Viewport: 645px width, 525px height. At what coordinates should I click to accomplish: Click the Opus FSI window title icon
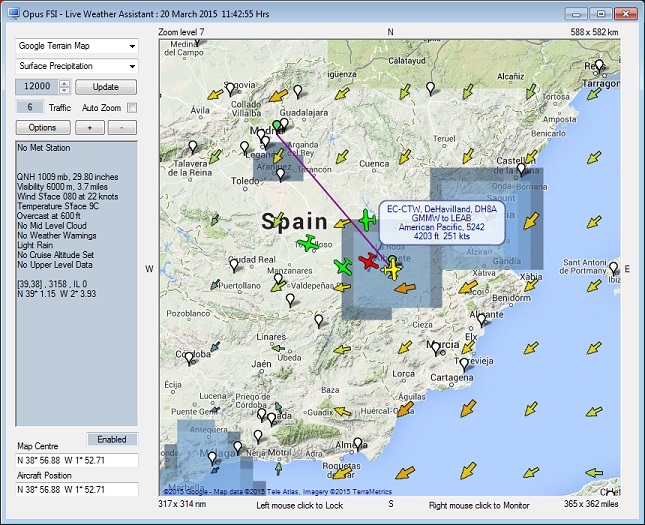pyautogui.click(x=14, y=14)
